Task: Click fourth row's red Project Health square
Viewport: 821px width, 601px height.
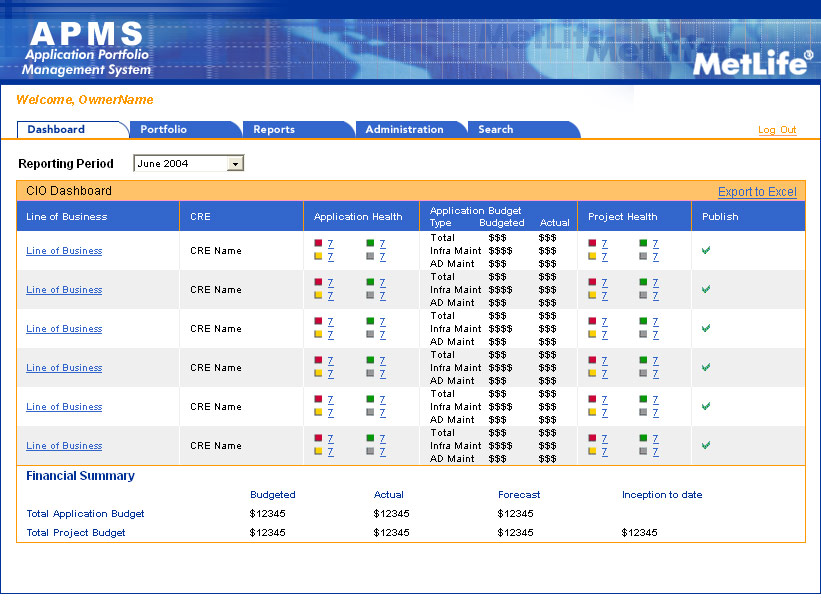Action: (x=592, y=360)
